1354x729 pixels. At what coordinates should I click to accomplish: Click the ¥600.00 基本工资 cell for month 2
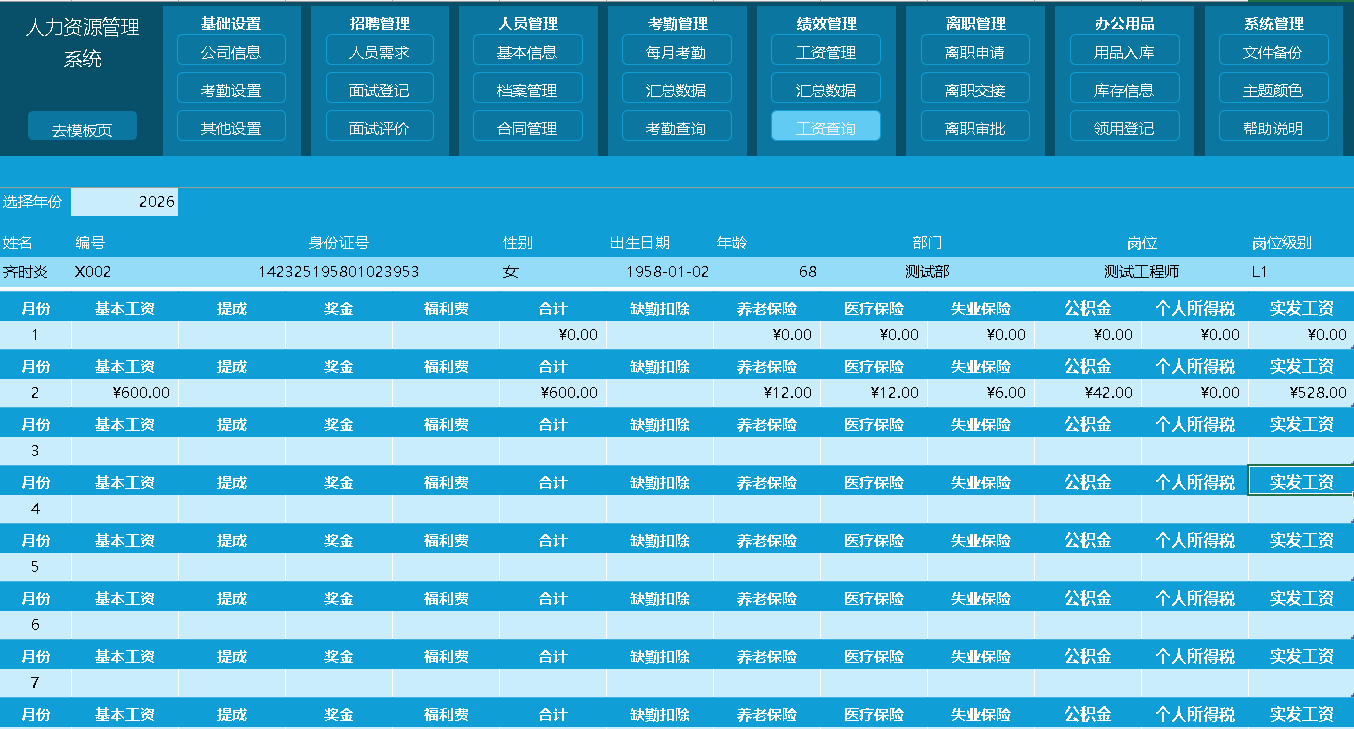(125, 393)
